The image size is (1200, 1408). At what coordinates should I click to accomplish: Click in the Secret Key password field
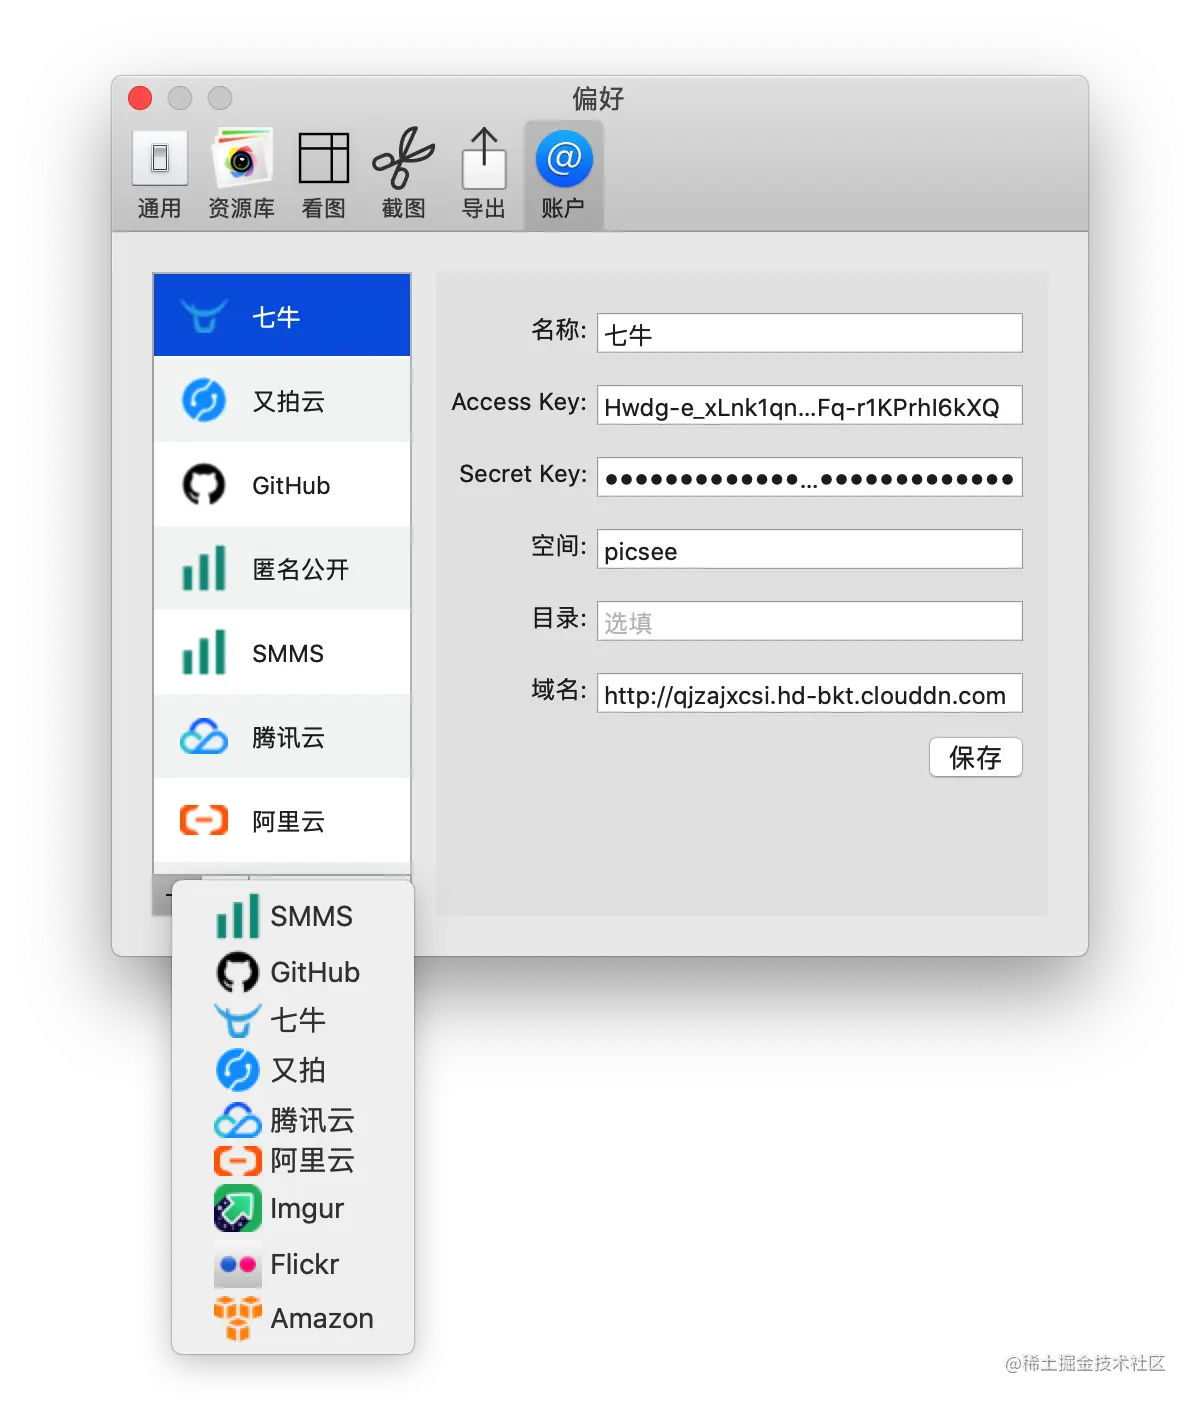tap(810, 477)
